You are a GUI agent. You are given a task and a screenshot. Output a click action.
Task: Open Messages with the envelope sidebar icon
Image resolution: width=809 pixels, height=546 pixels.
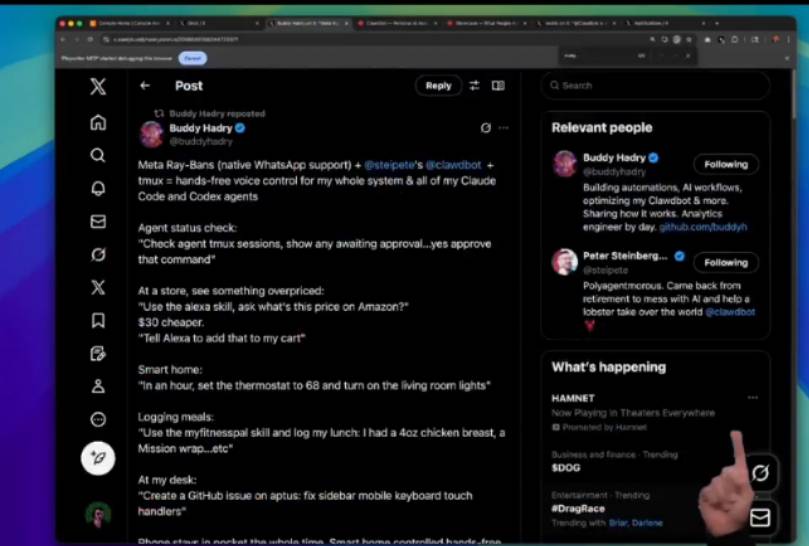pos(98,221)
